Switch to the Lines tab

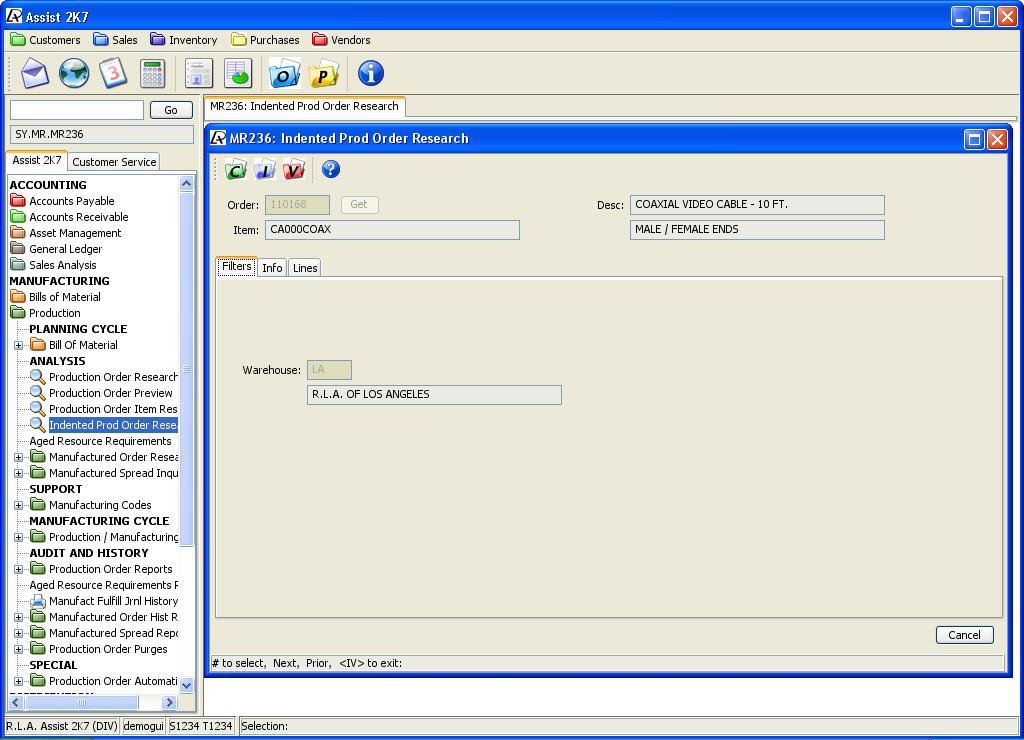pos(305,268)
